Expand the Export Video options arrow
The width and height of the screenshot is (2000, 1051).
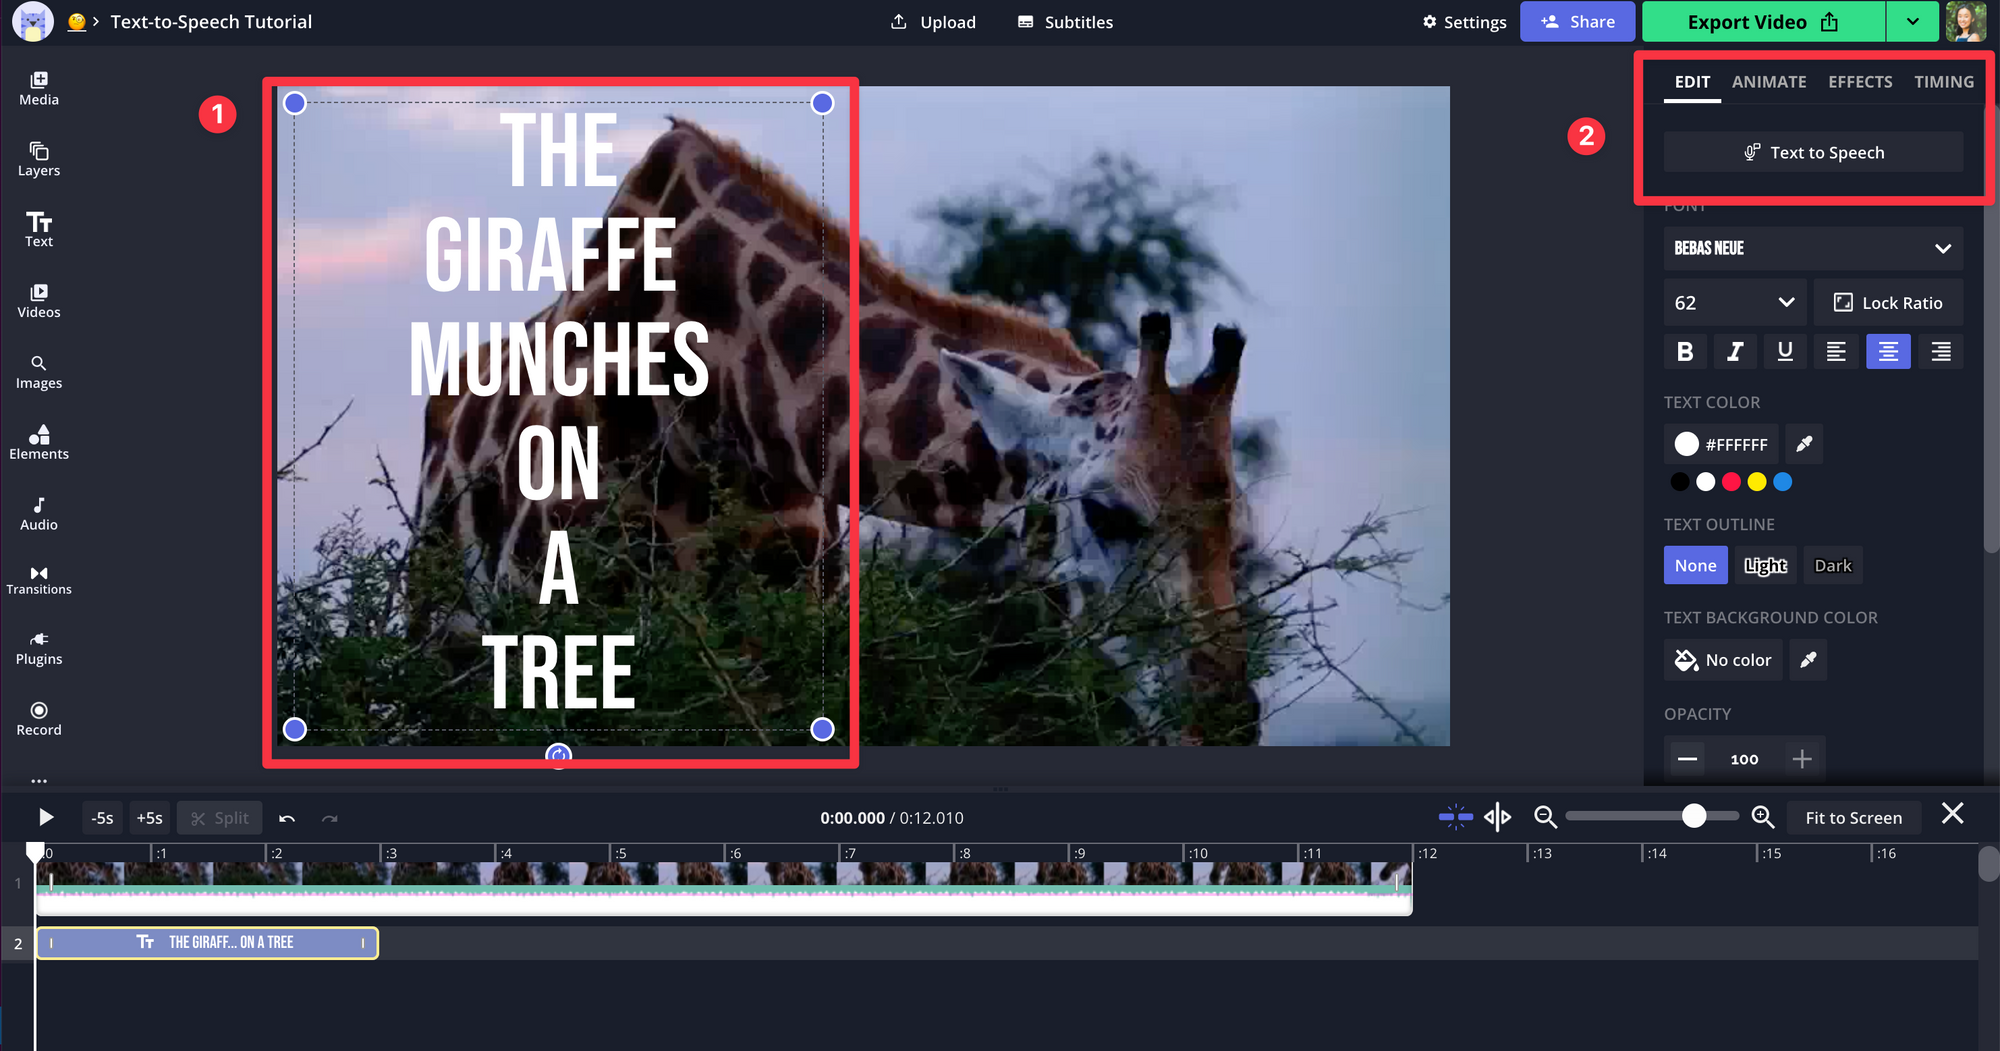coord(1912,22)
